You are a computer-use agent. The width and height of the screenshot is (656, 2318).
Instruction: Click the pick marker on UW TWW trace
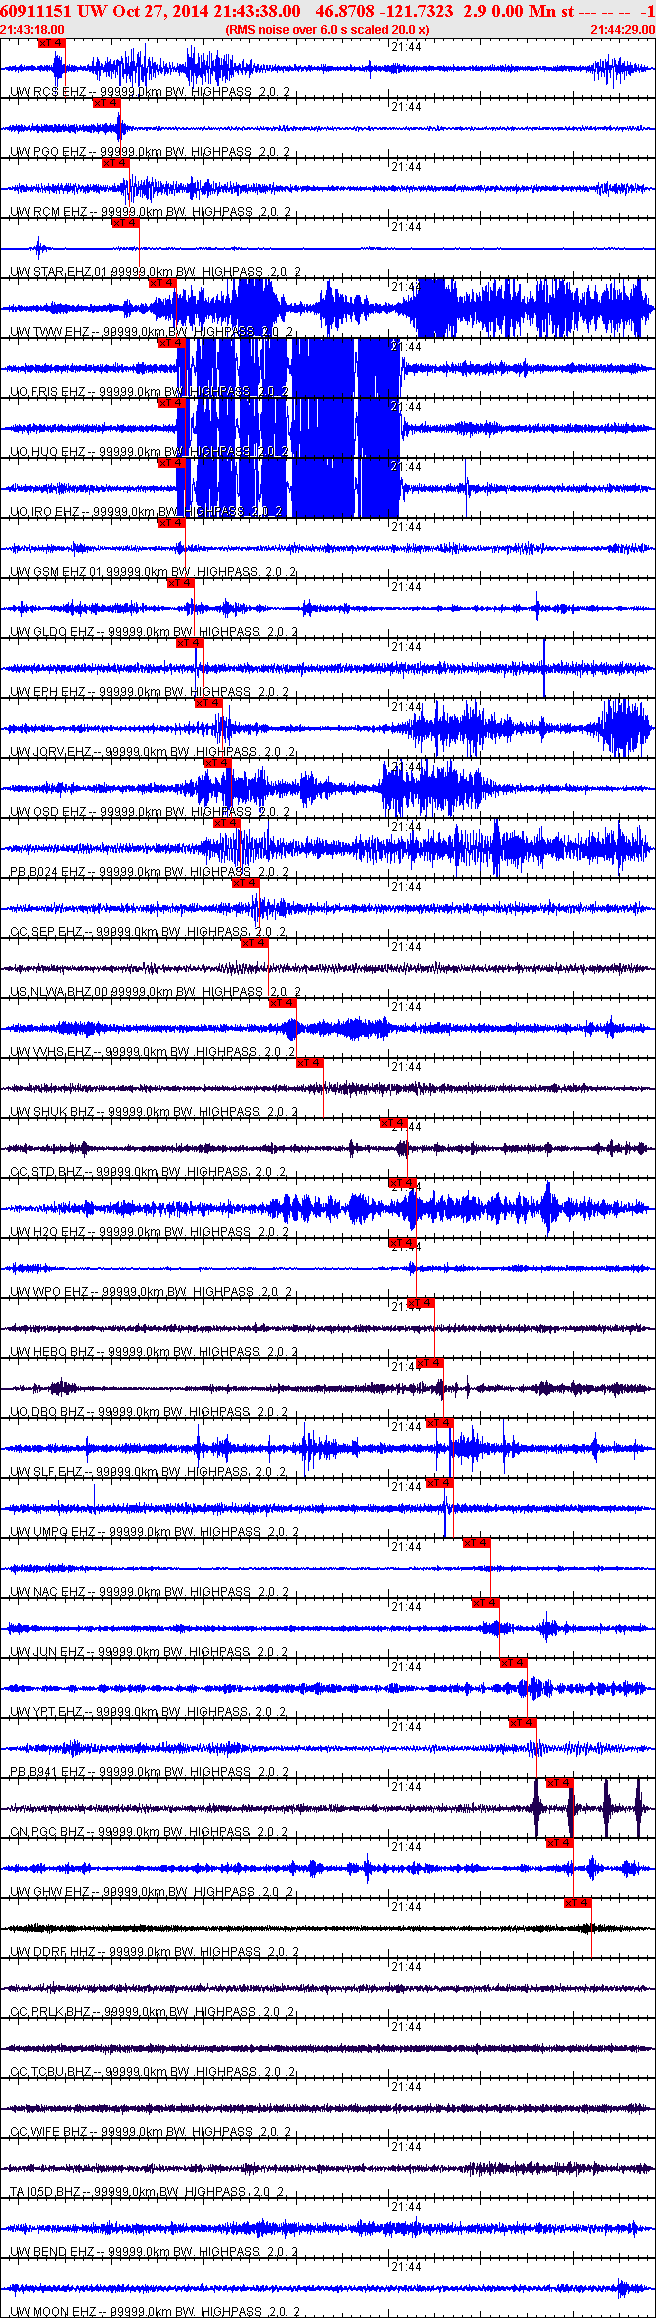point(162,283)
